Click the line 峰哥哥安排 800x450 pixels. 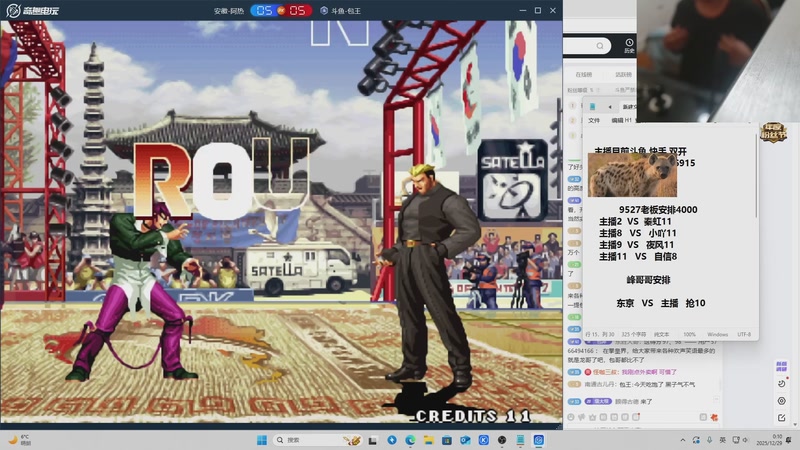tap(648, 280)
